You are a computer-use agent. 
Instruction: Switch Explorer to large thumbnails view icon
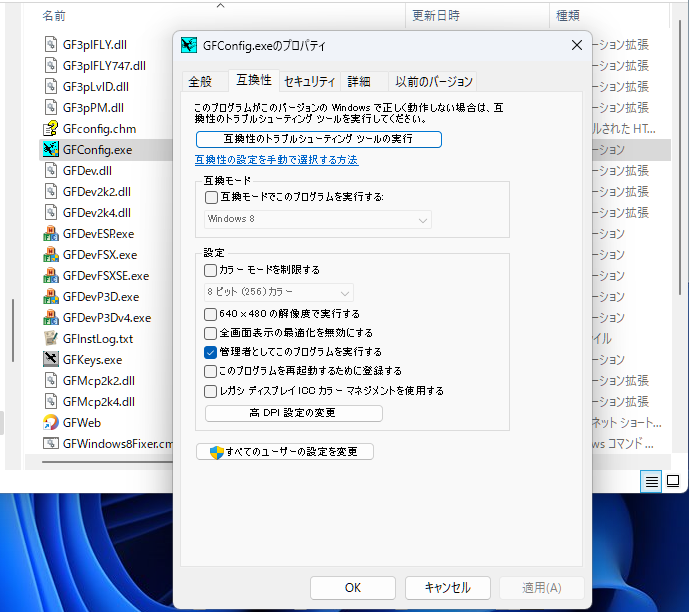[x=673, y=482]
